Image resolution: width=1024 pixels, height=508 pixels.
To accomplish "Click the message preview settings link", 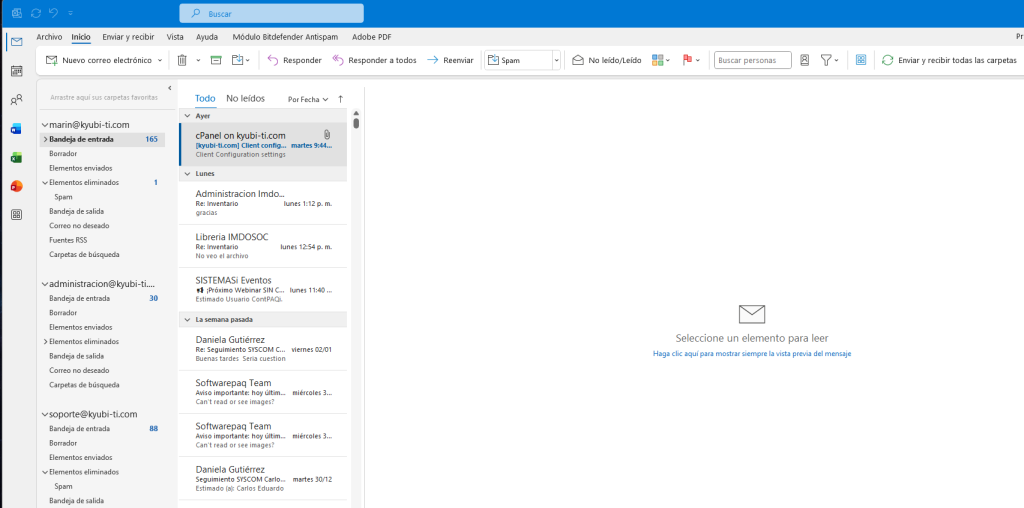I will click(x=751, y=353).
